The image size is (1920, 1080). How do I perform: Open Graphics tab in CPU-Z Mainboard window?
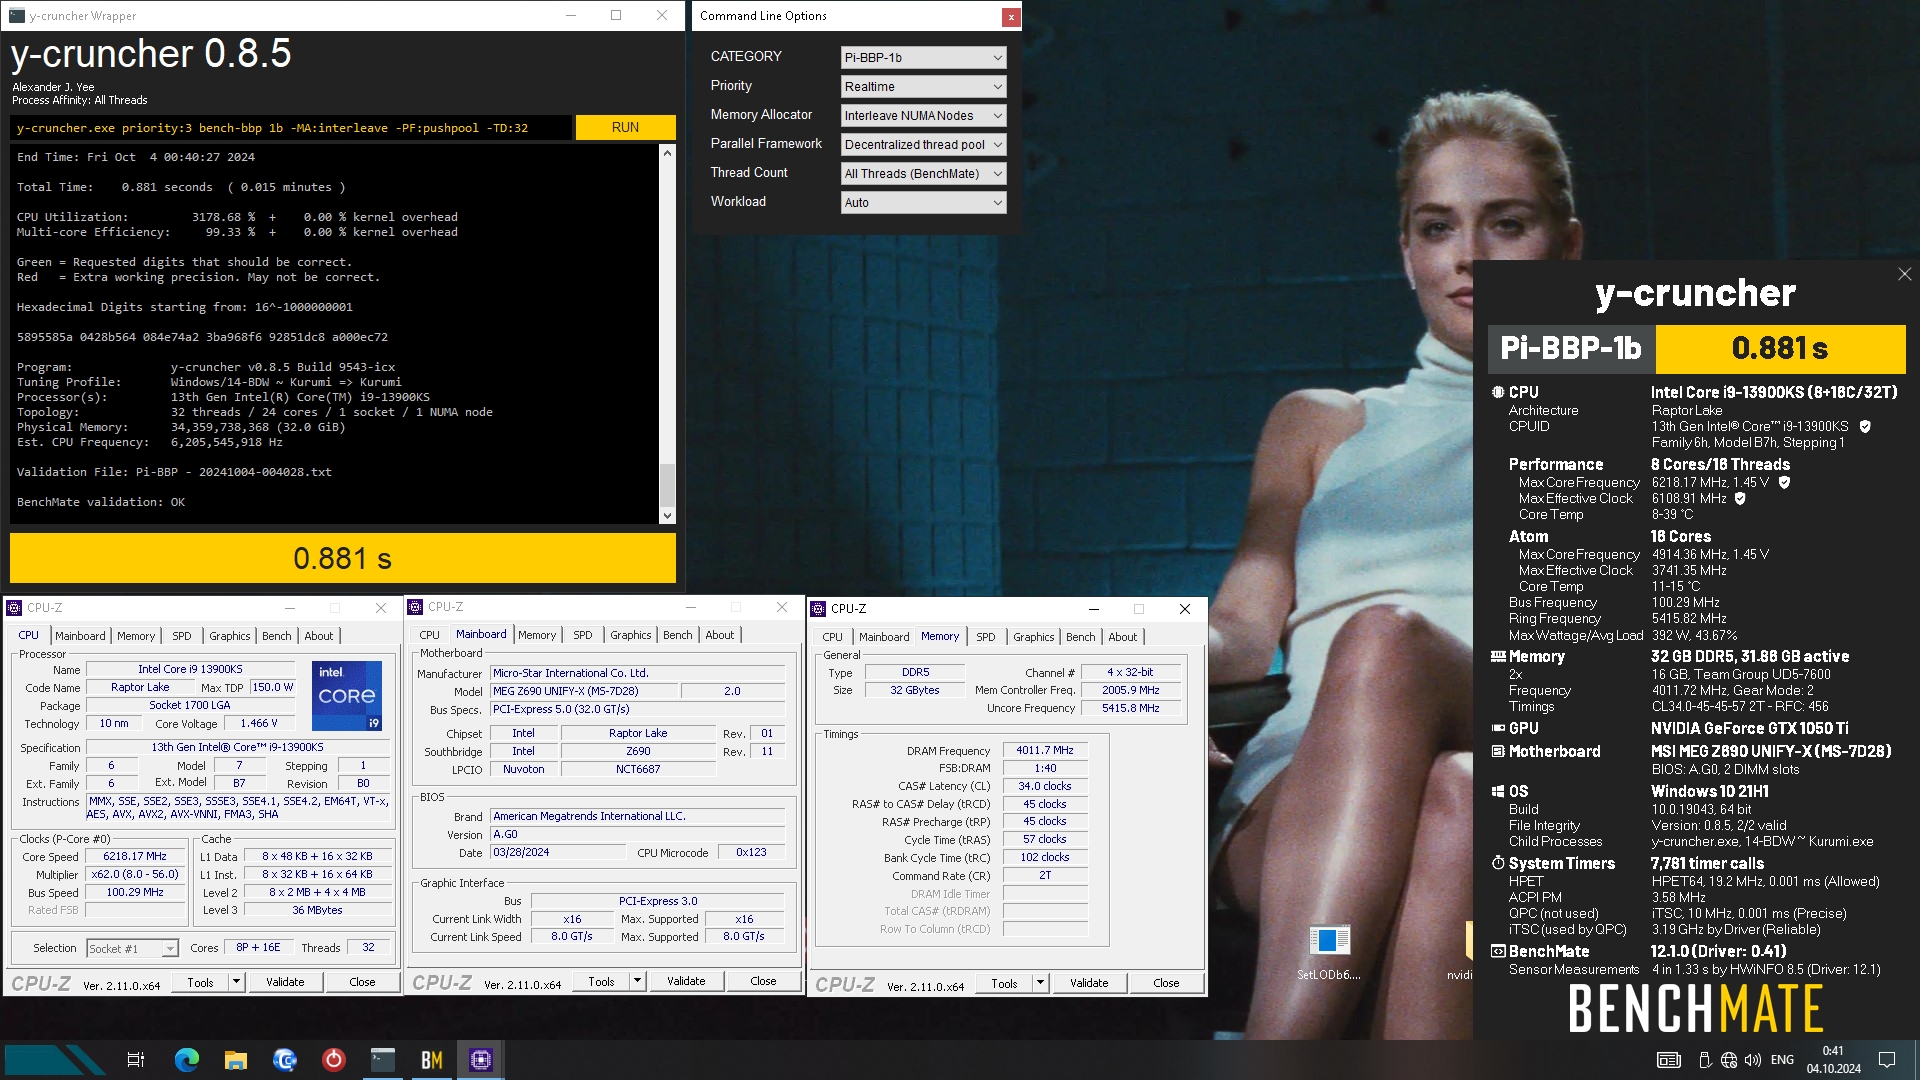(631, 635)
